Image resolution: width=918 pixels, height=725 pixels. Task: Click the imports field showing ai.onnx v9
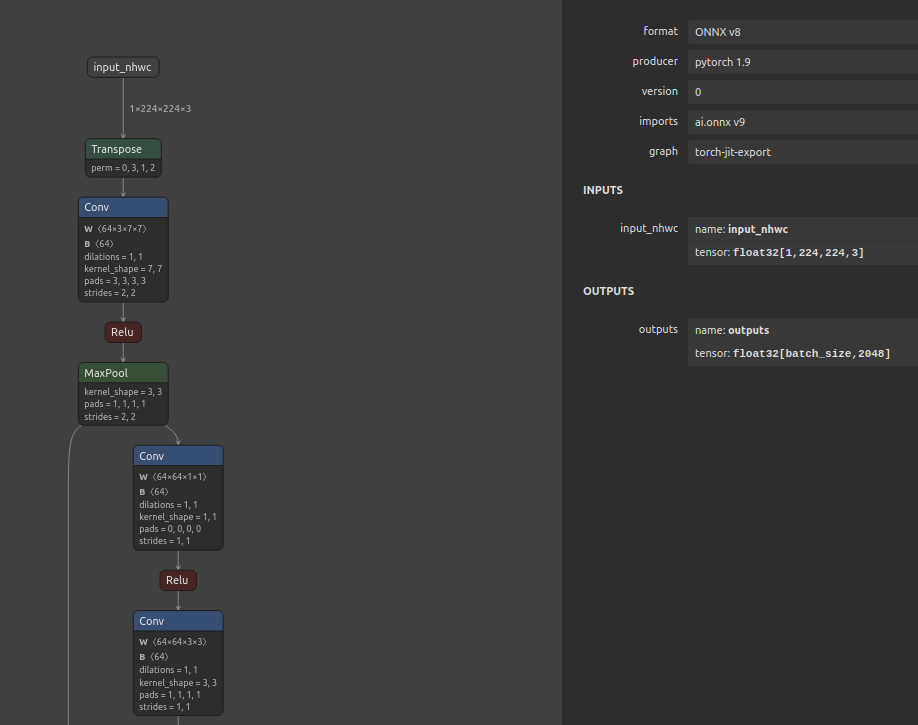coord(802,122)
